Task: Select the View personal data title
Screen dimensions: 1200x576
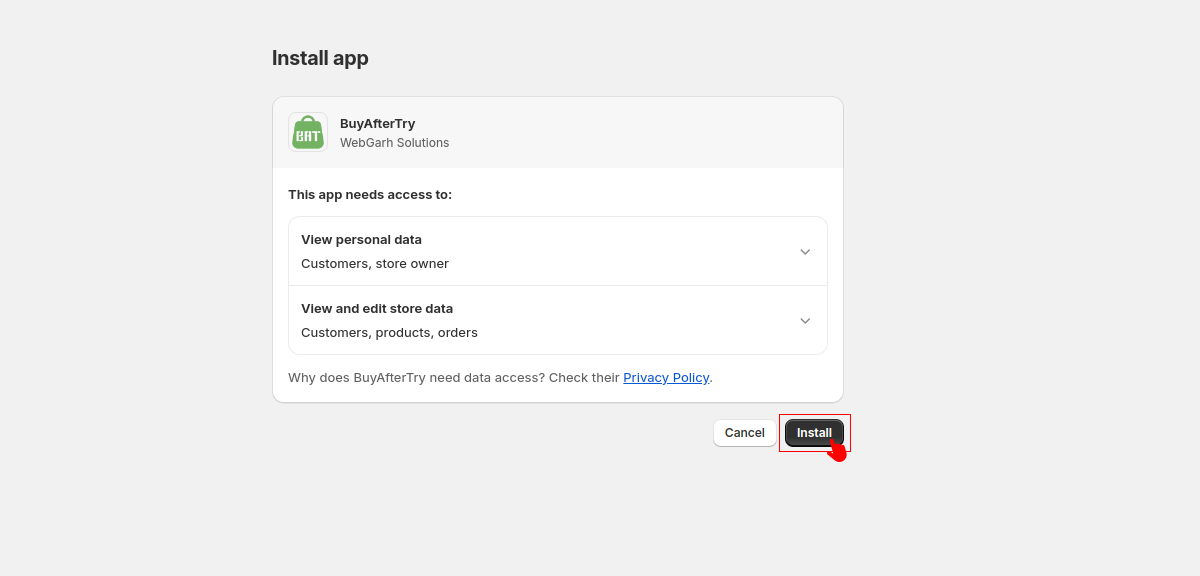Action: pos(361,240)
